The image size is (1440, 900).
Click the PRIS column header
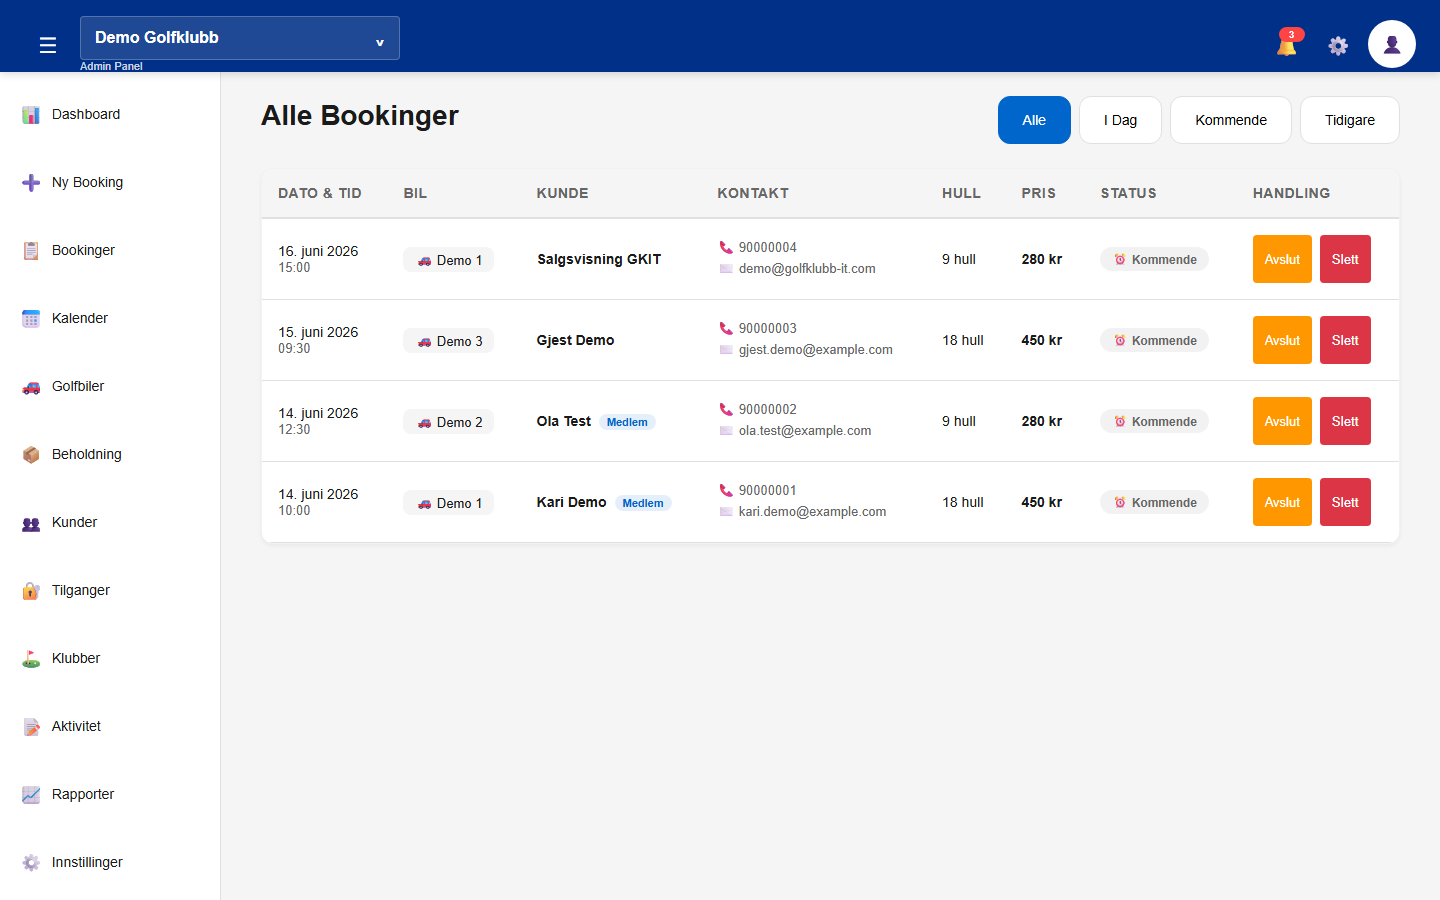[x=1038, y=193]
